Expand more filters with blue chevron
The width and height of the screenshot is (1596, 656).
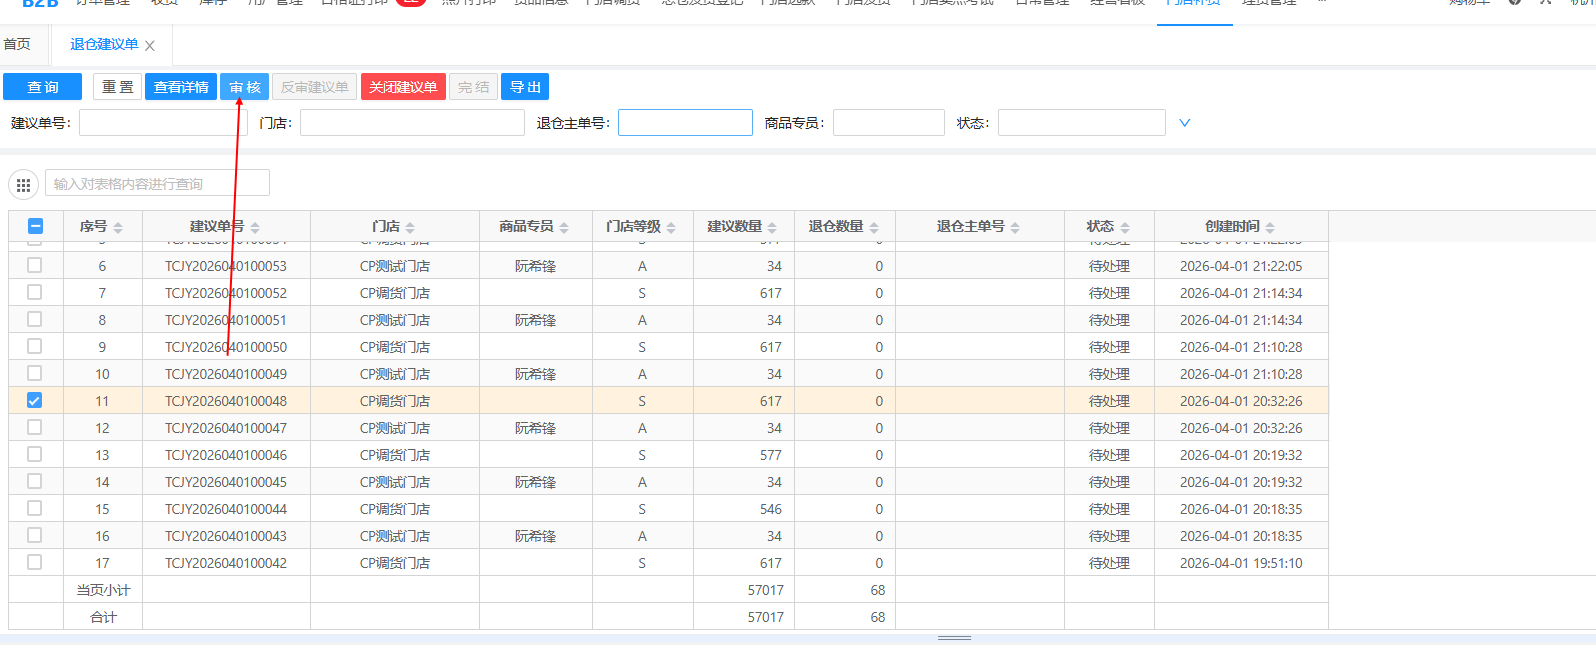[x=1185, y=123]
